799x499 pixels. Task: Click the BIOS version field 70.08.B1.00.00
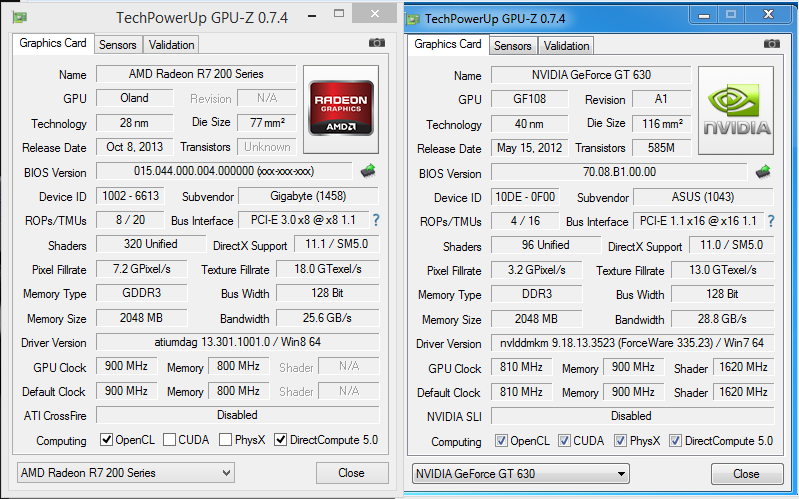(x=619, y=172)
